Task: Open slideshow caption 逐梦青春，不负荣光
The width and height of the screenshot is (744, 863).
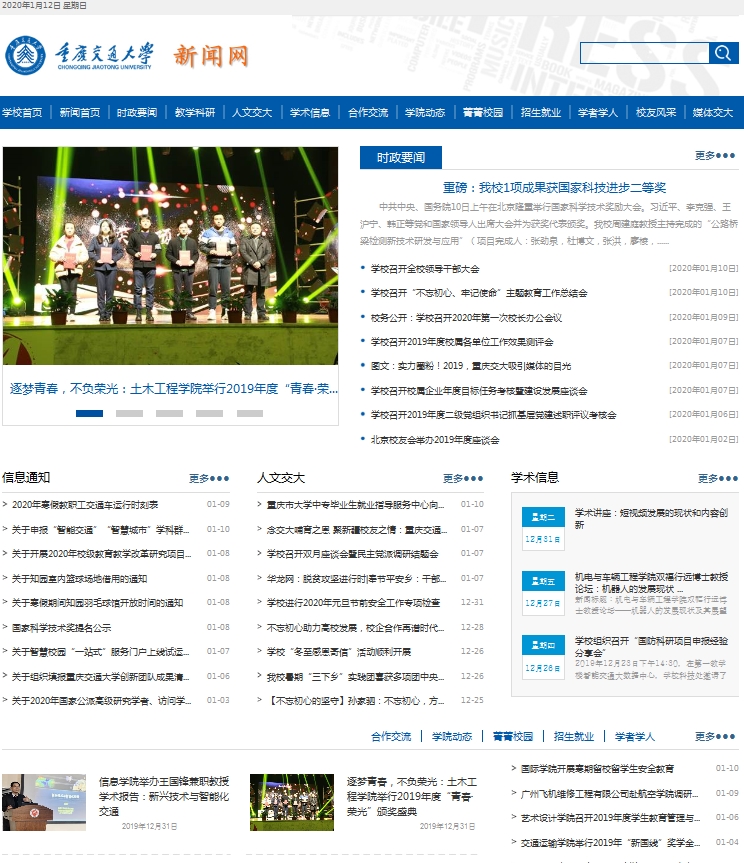Action: coord(173,389)
